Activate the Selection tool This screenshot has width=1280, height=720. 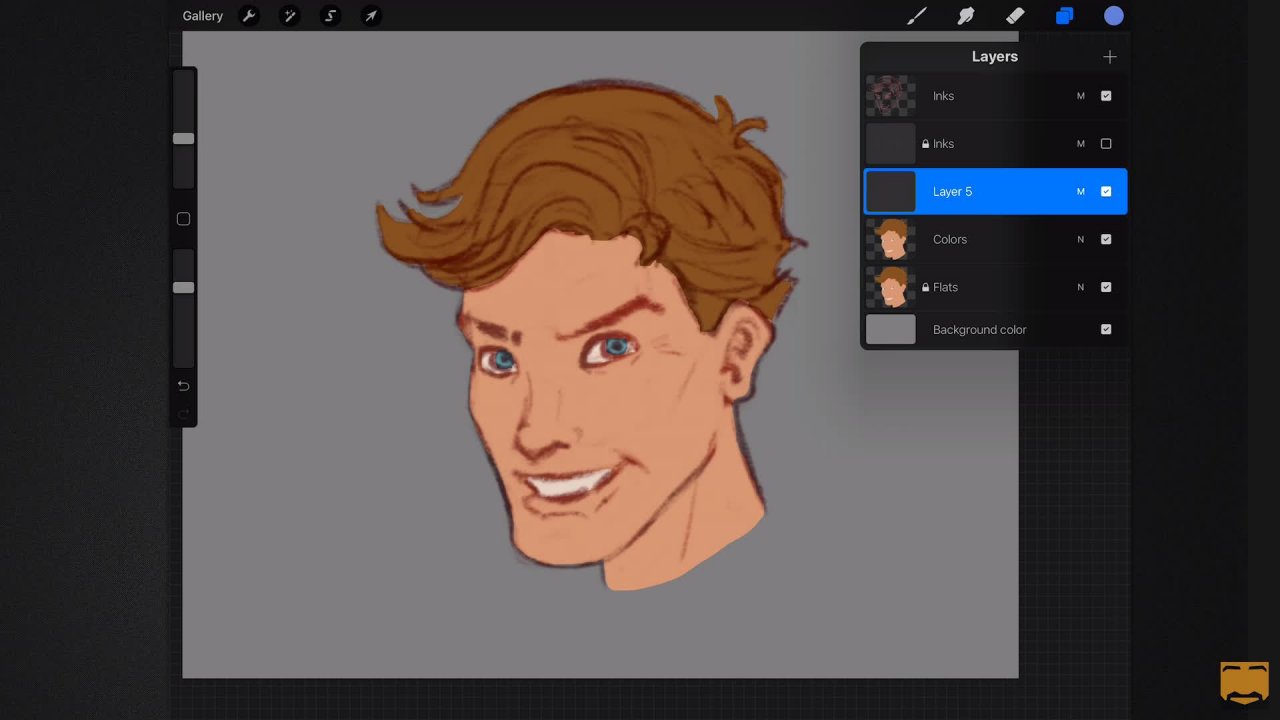click(330, 16)
